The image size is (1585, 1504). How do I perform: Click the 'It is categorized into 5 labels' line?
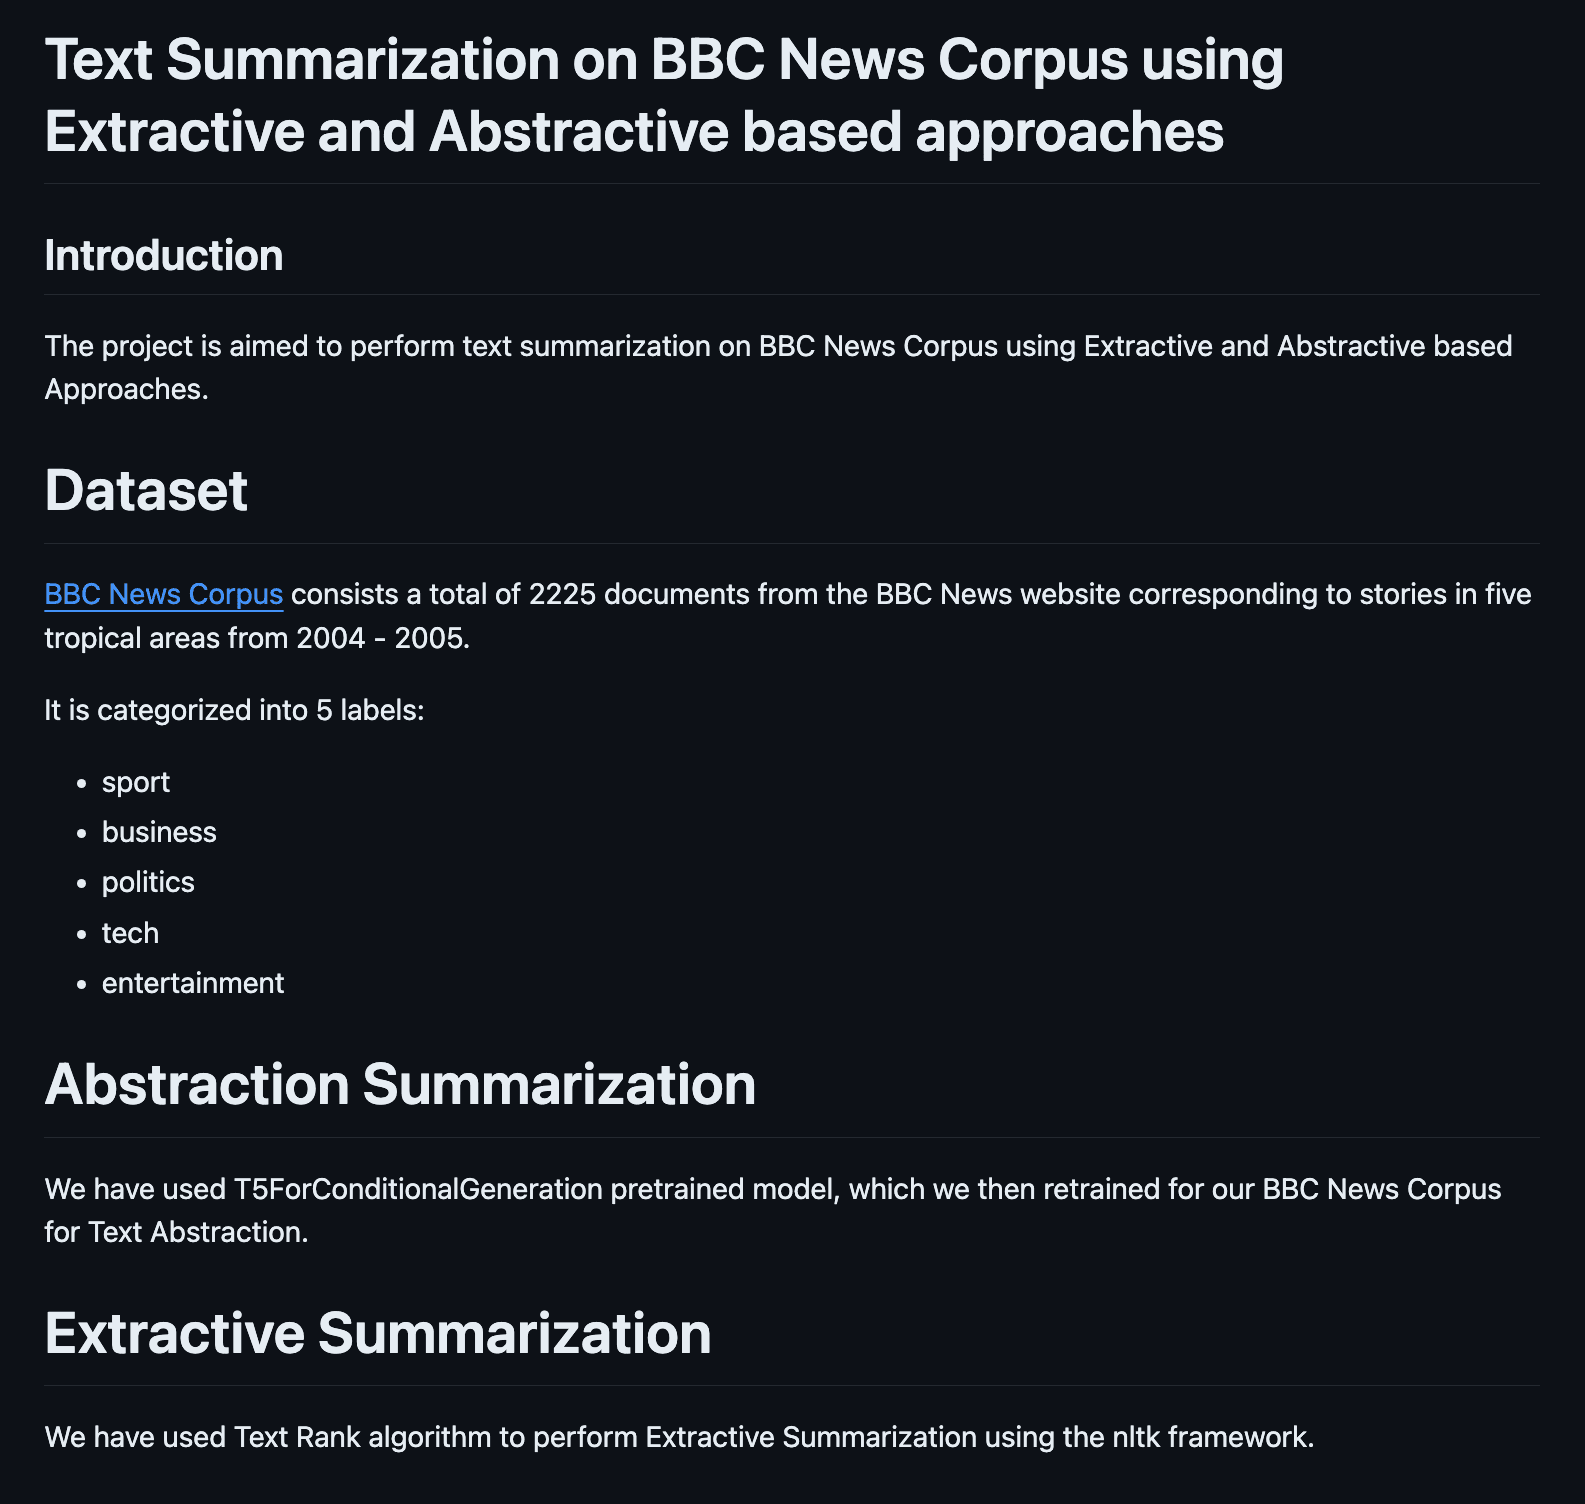coord(235,710)
